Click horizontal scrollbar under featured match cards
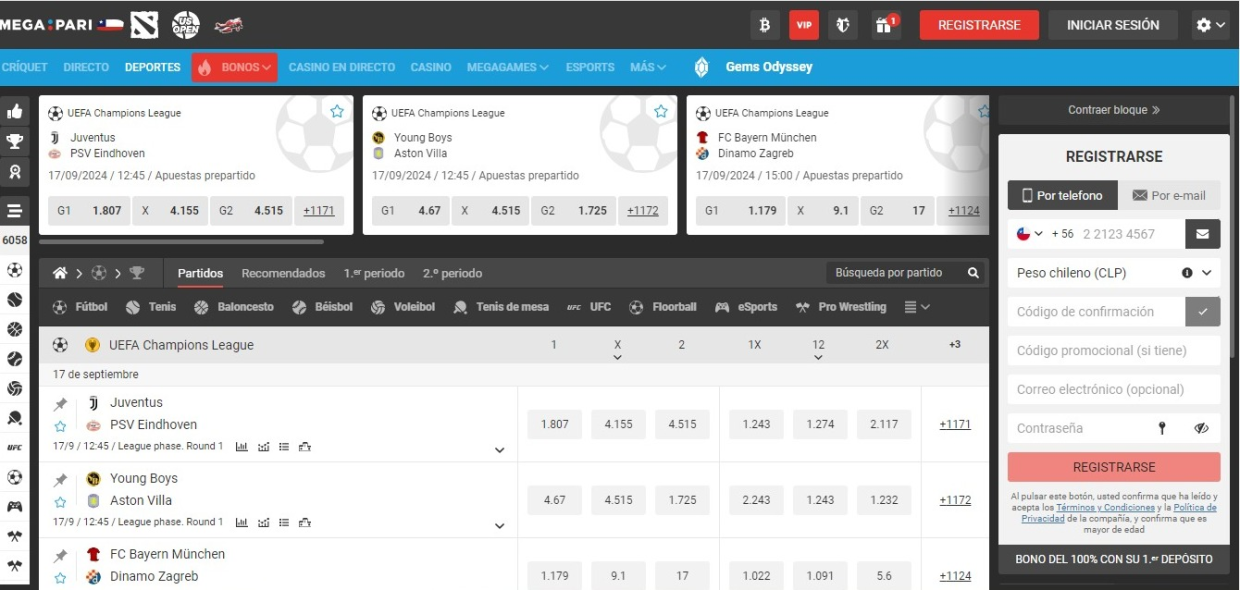The image size is (1240, 590). [x=181, y=241]
